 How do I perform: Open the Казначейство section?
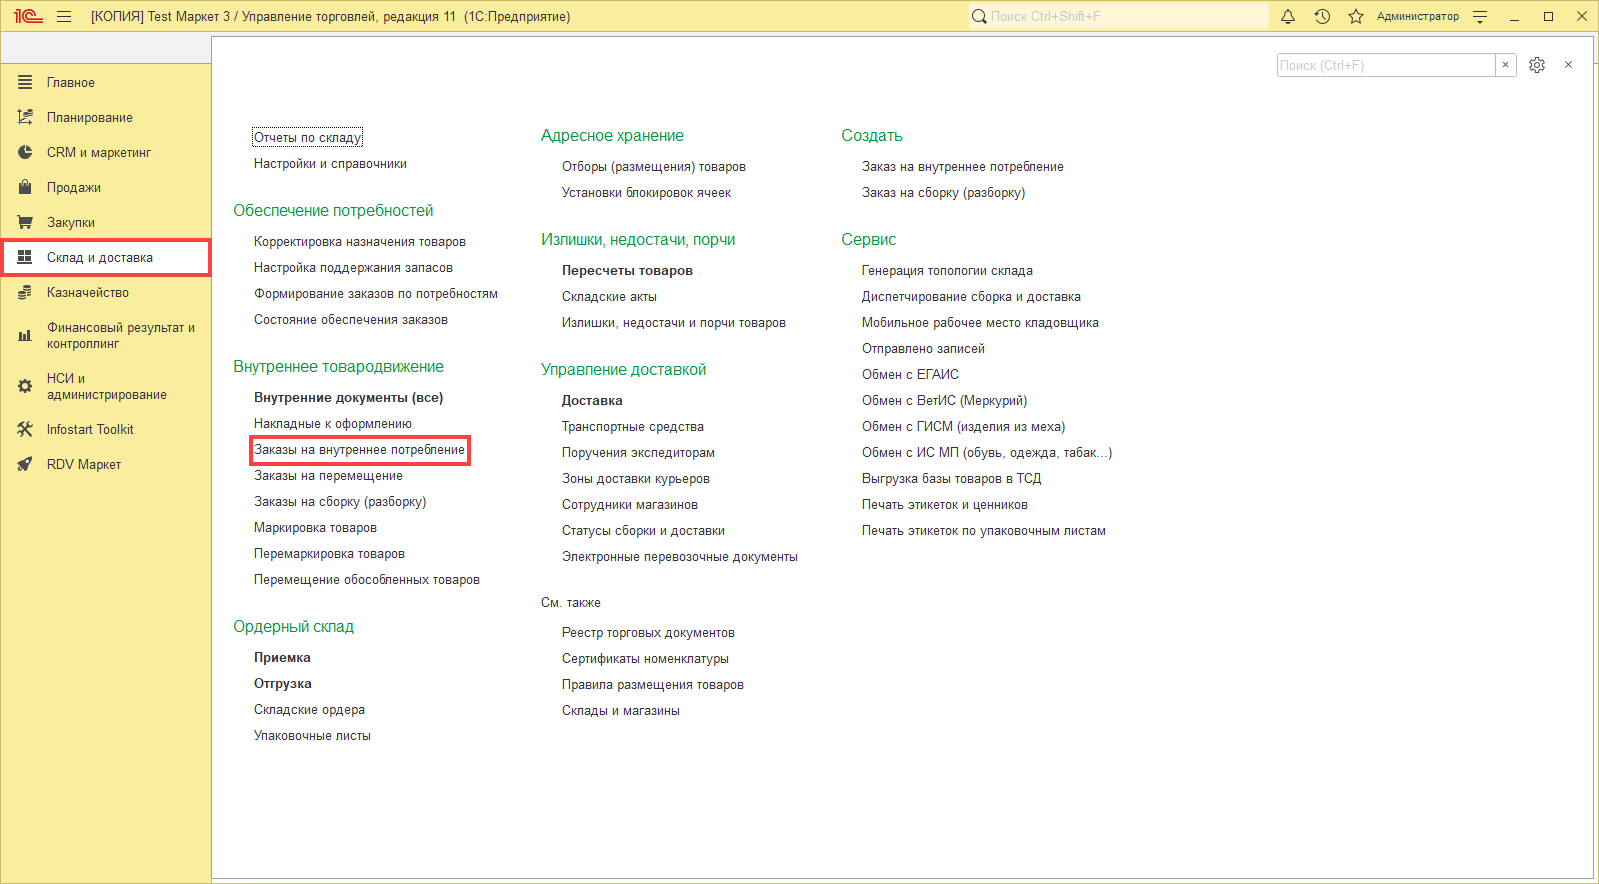pyautogui.click(x=88, y=293)
